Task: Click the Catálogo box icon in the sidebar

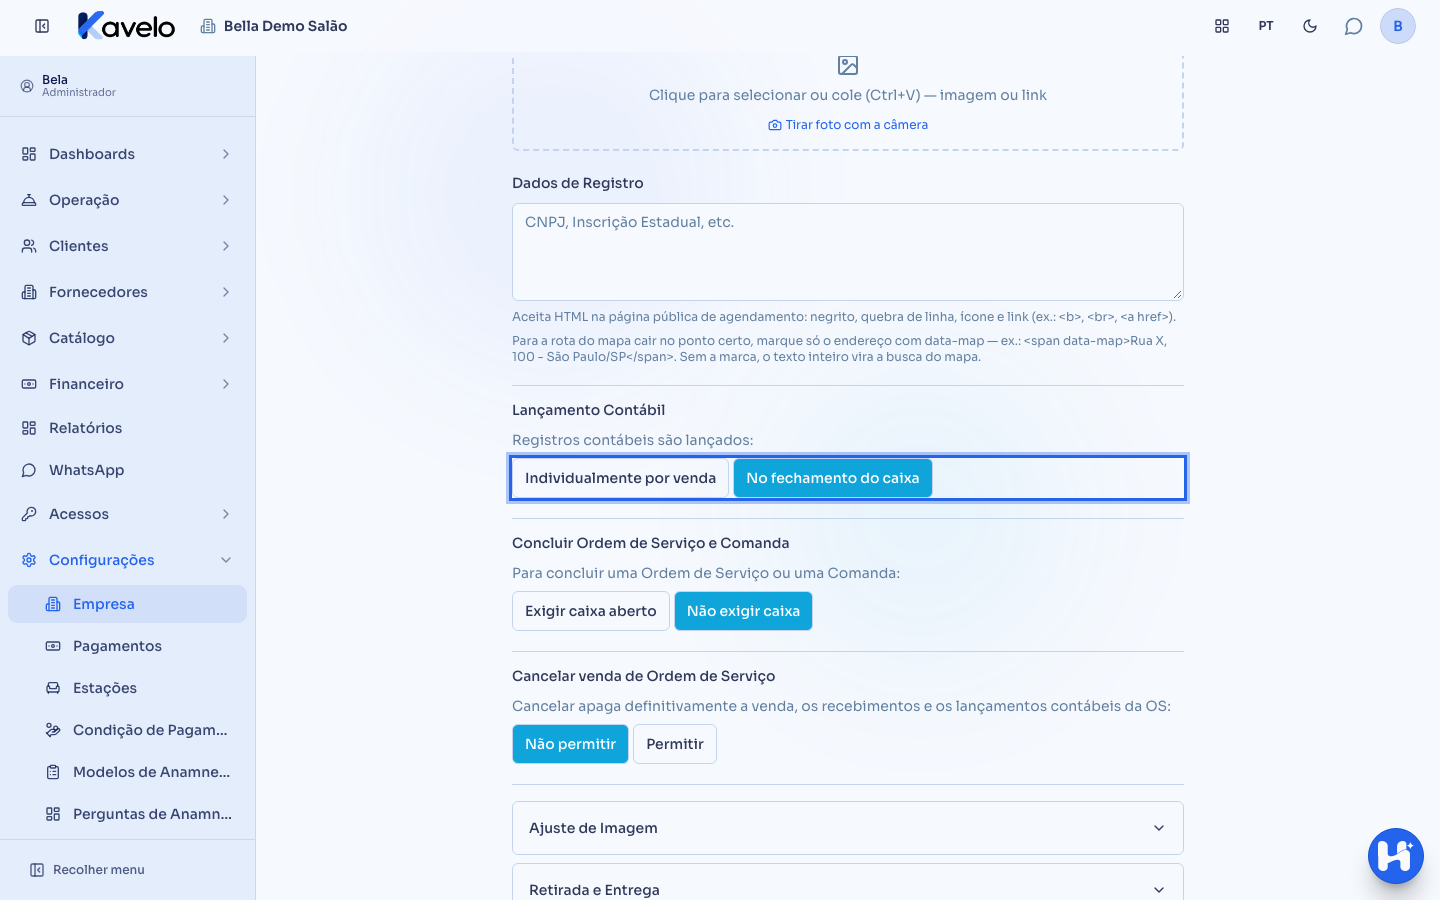Action: point(29,338)
